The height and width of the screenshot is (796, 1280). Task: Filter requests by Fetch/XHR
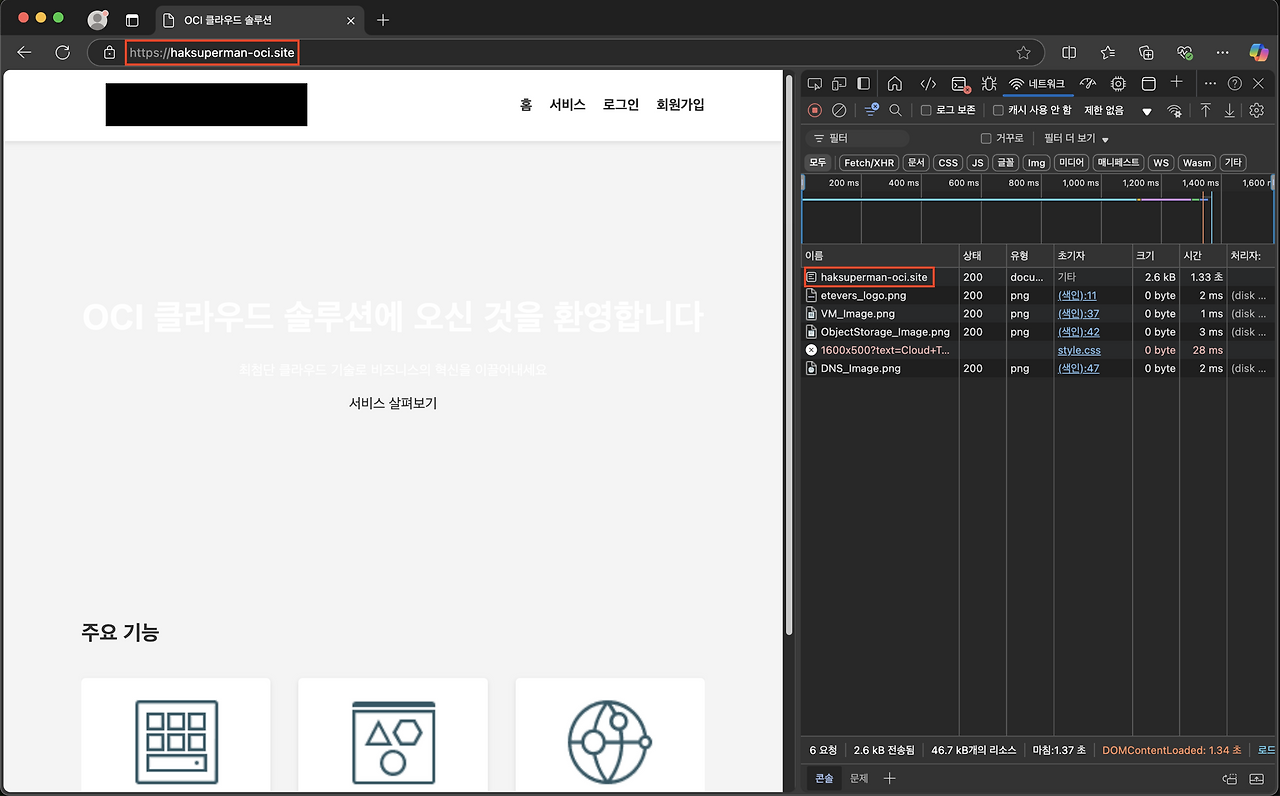click(x=868, y=162)
